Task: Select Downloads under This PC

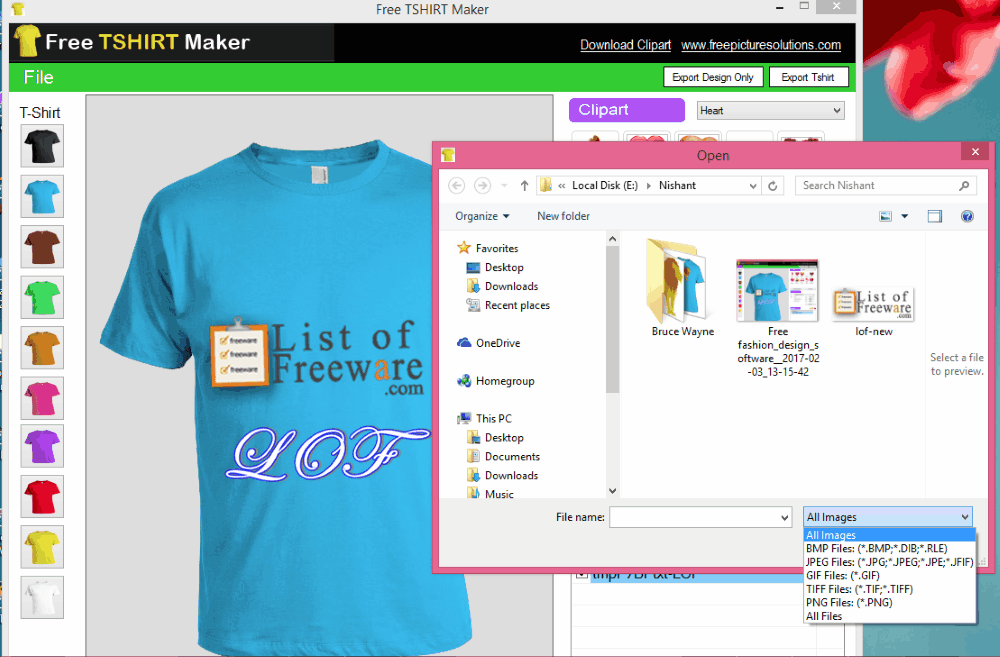Action: [x=502, y=476]
